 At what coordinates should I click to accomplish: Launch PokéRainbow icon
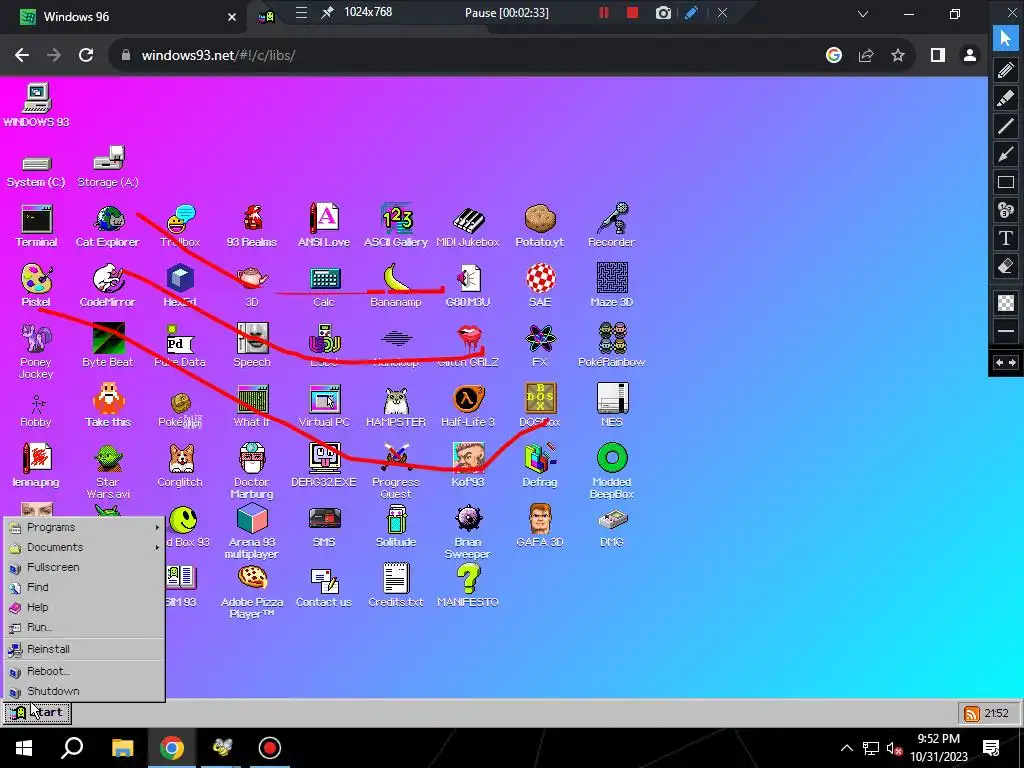(x=611, y=345)
